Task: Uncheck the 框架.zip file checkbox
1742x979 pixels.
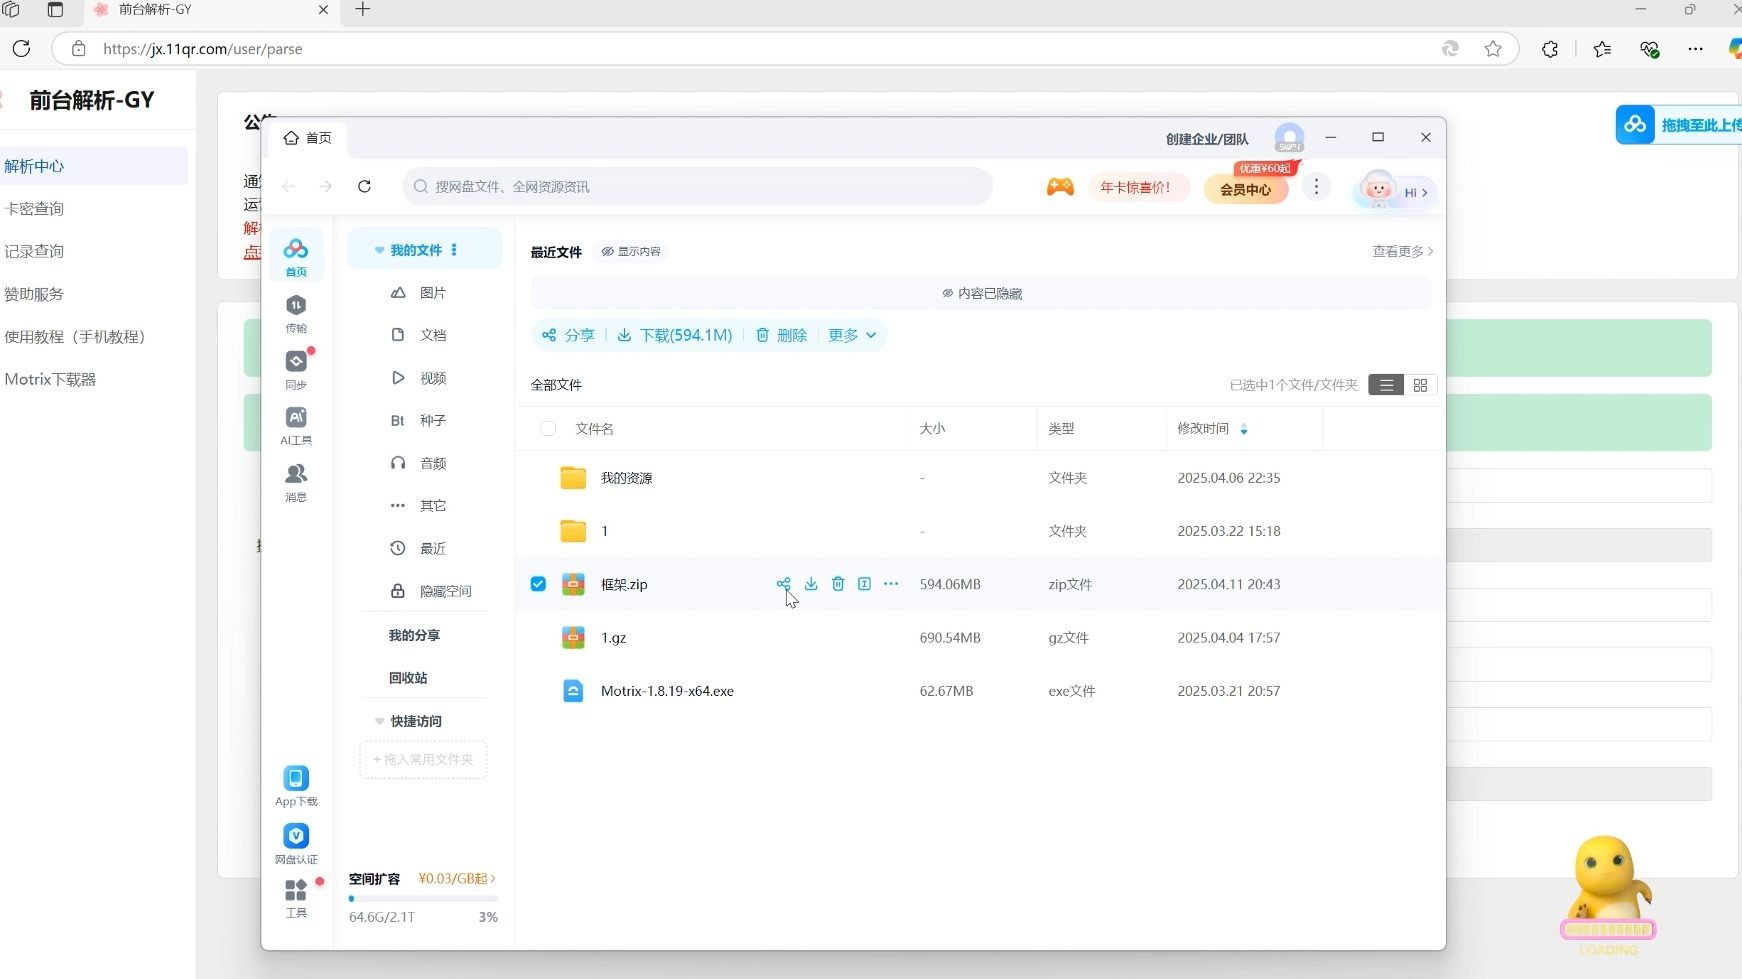Action: tap(538, 584)
